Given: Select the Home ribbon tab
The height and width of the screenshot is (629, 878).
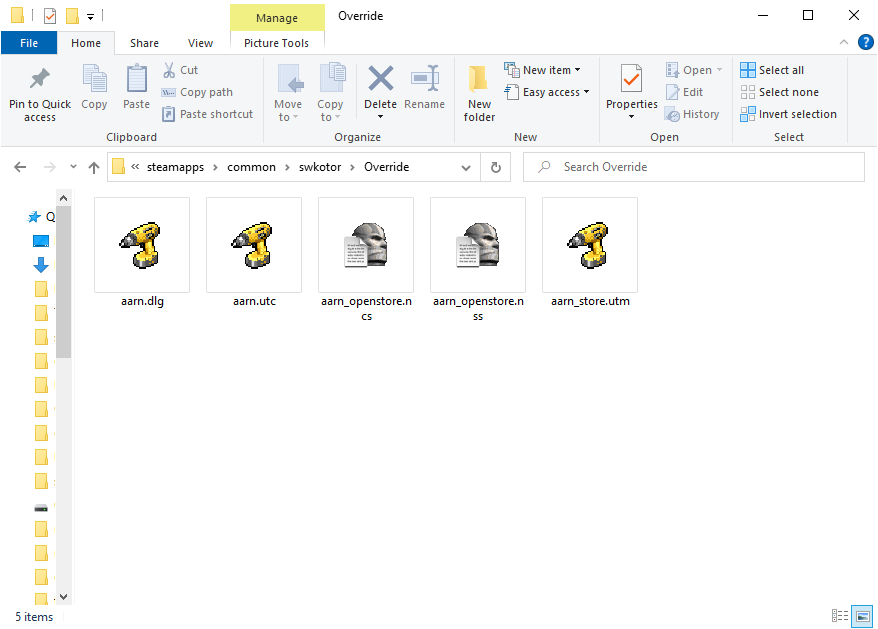Looking at the screenshot, I should point(86,43).
